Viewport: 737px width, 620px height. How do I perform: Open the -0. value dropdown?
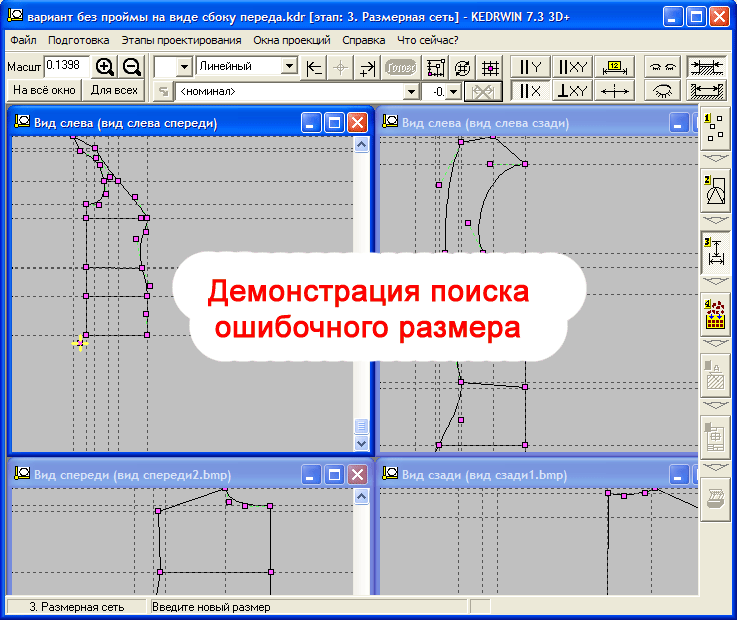[x=454, y=92]
